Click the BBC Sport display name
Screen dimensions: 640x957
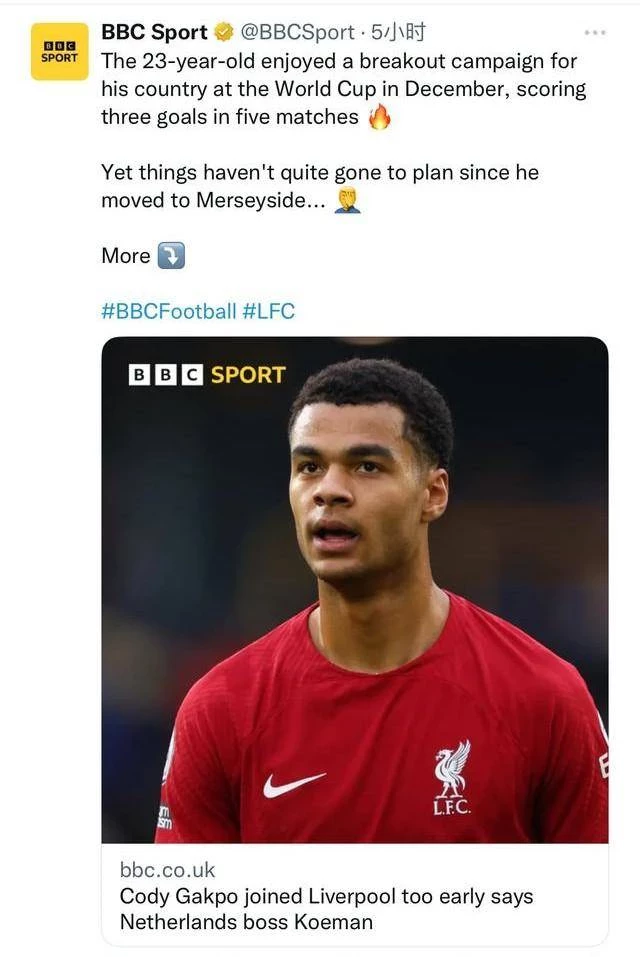154,32
